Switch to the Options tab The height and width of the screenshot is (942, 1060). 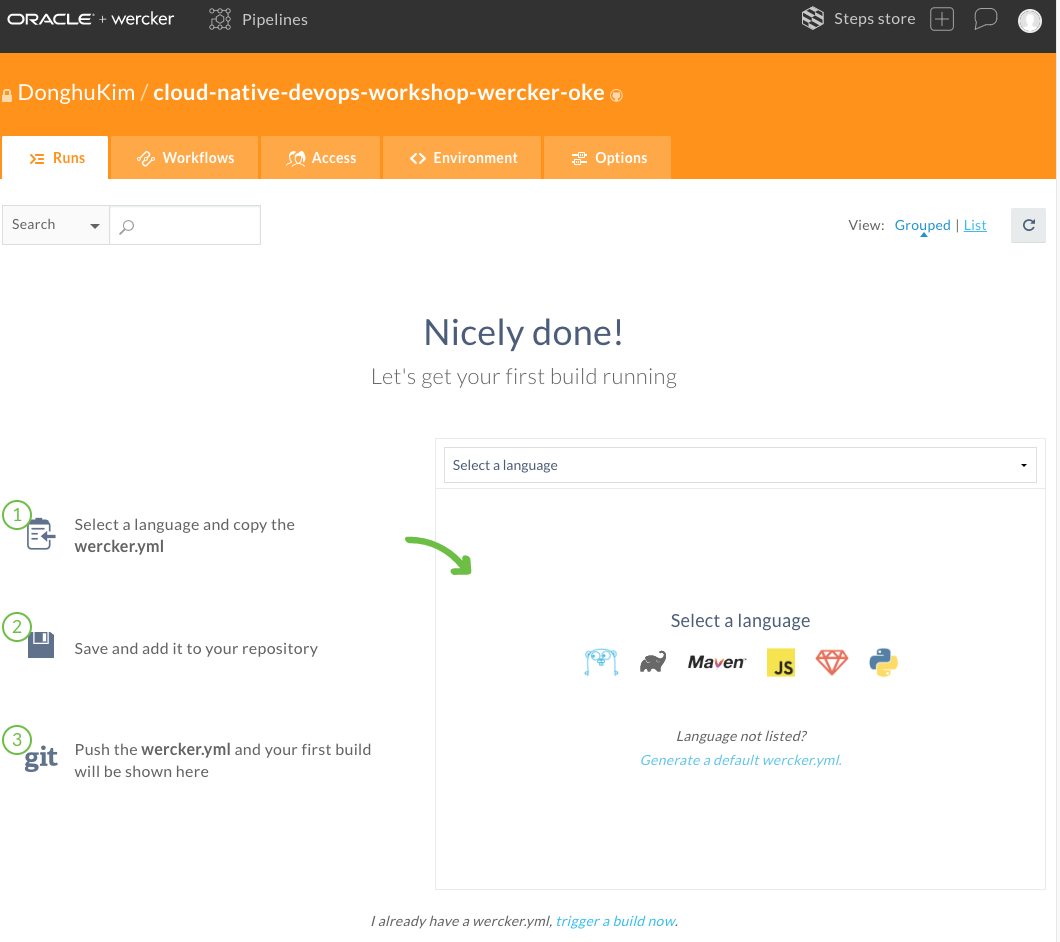608,158
